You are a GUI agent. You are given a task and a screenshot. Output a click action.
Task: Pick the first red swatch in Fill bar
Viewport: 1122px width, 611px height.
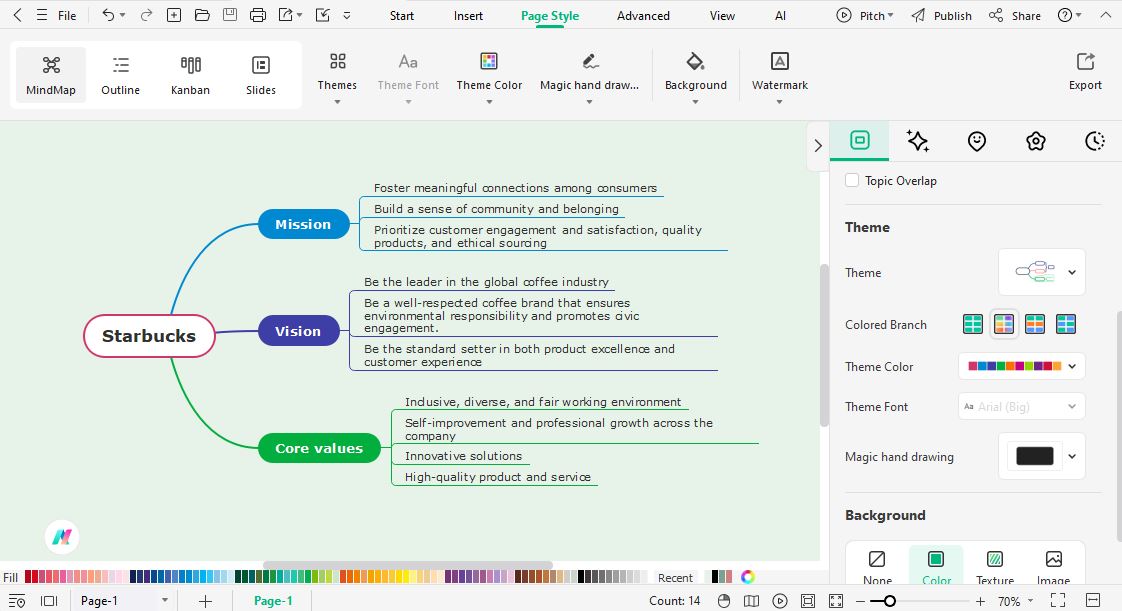coord(28,577)
